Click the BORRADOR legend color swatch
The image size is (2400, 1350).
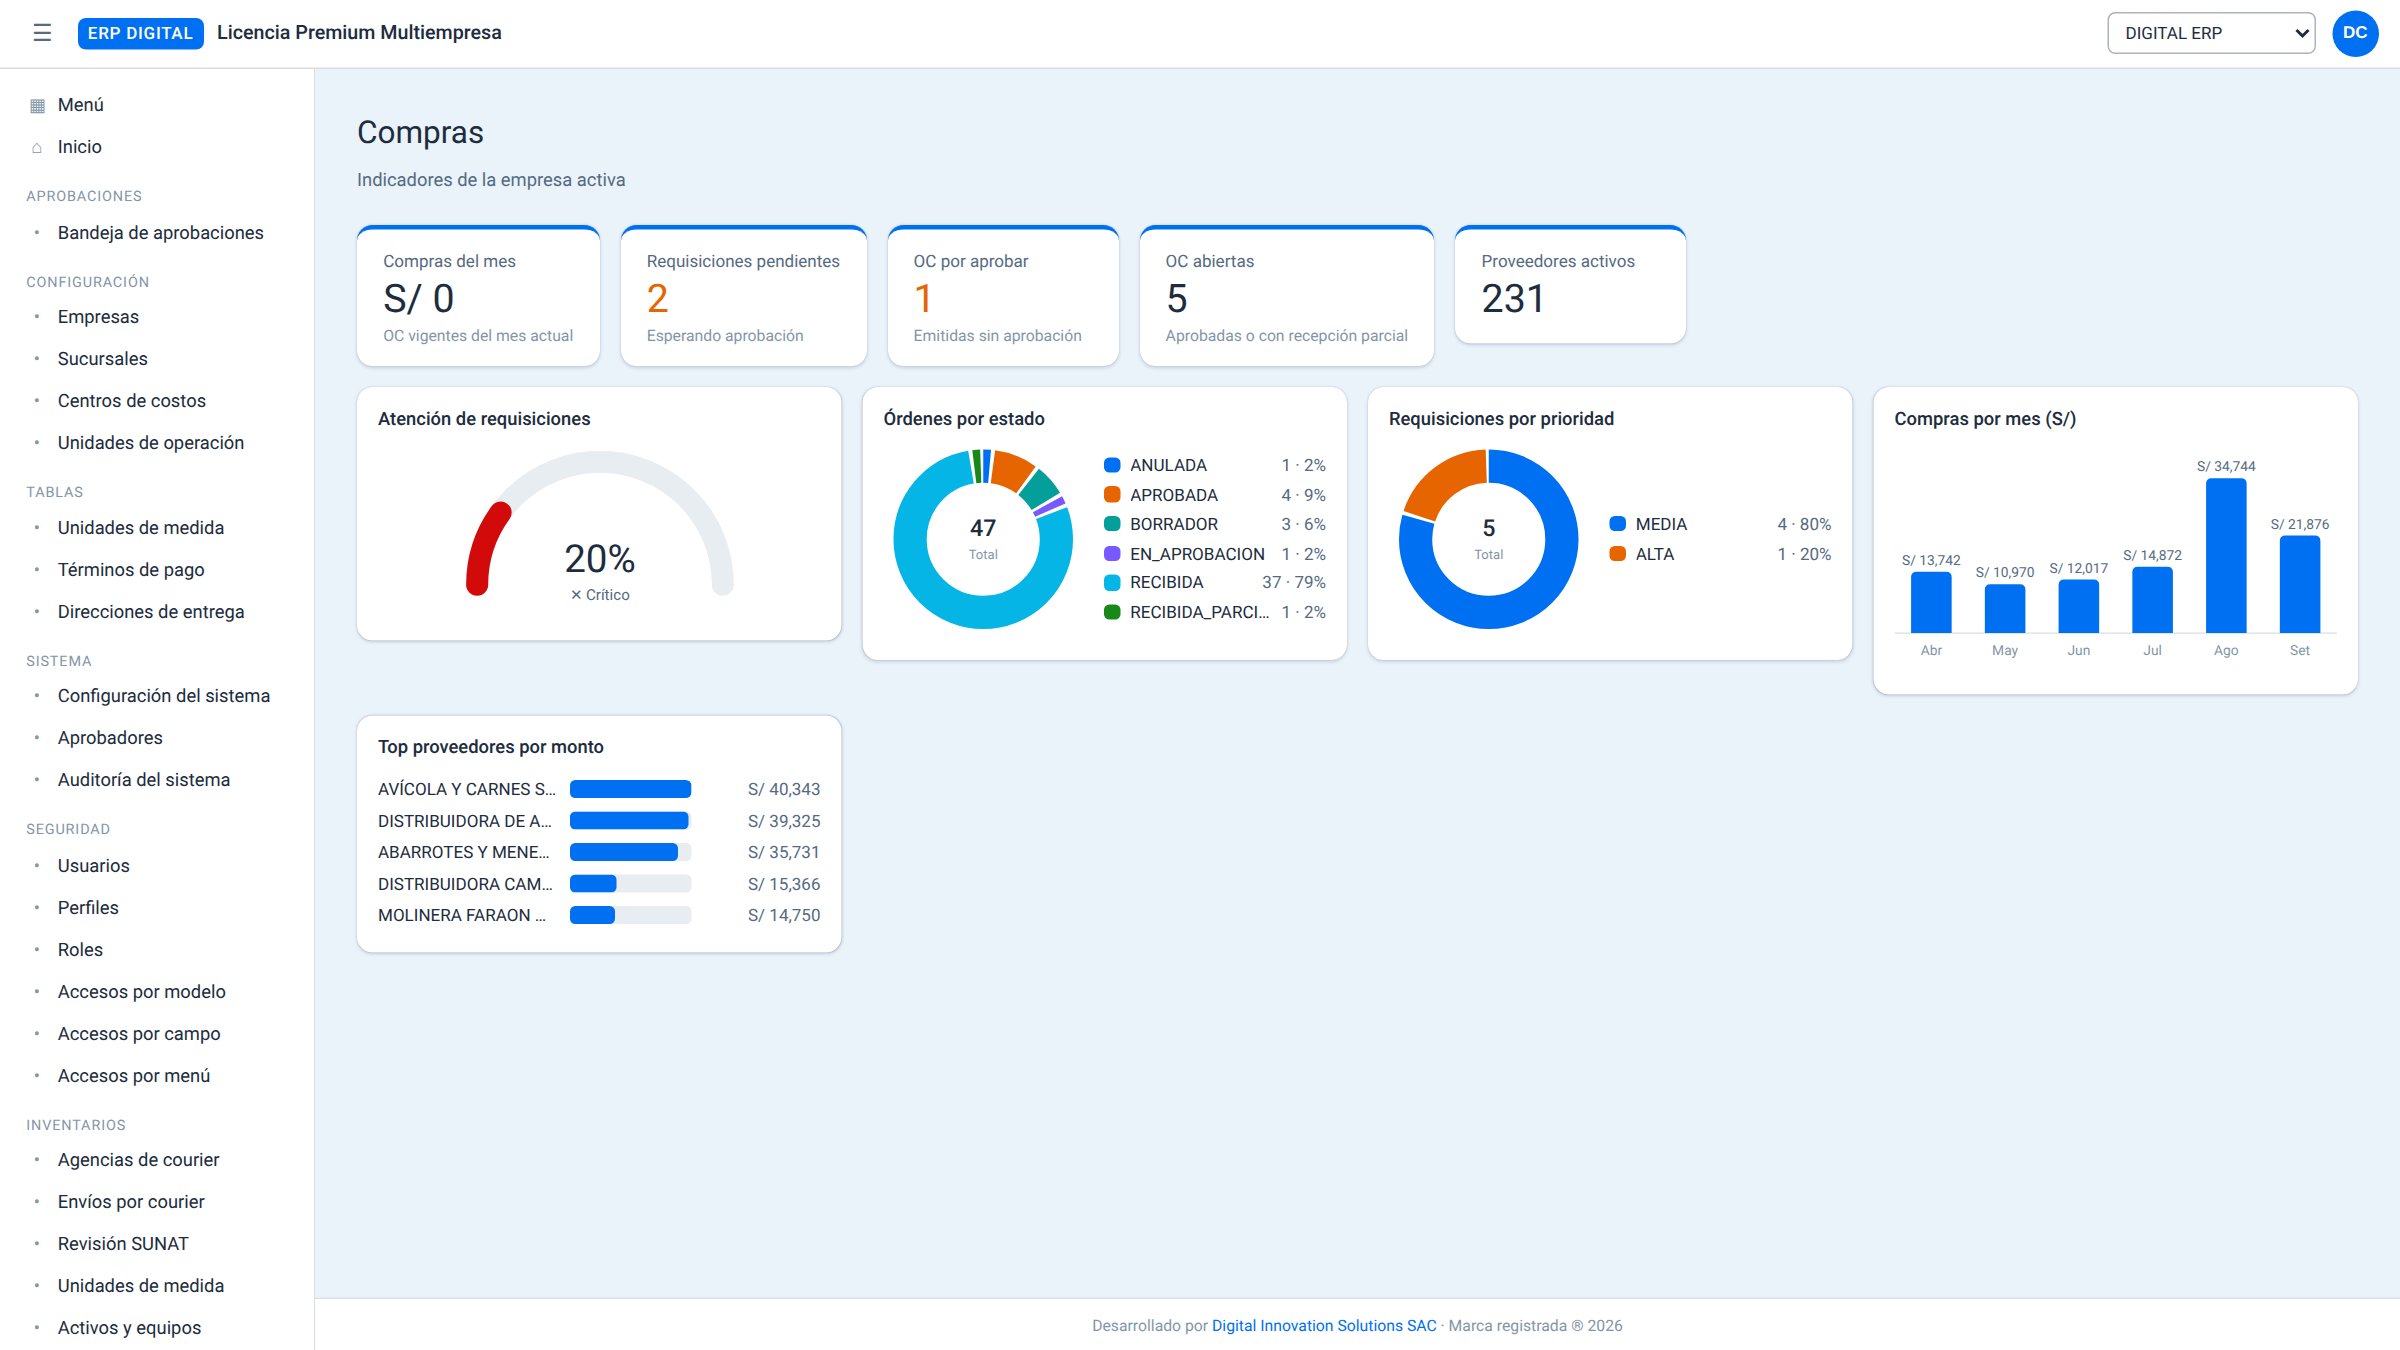tap(1112, 524)
